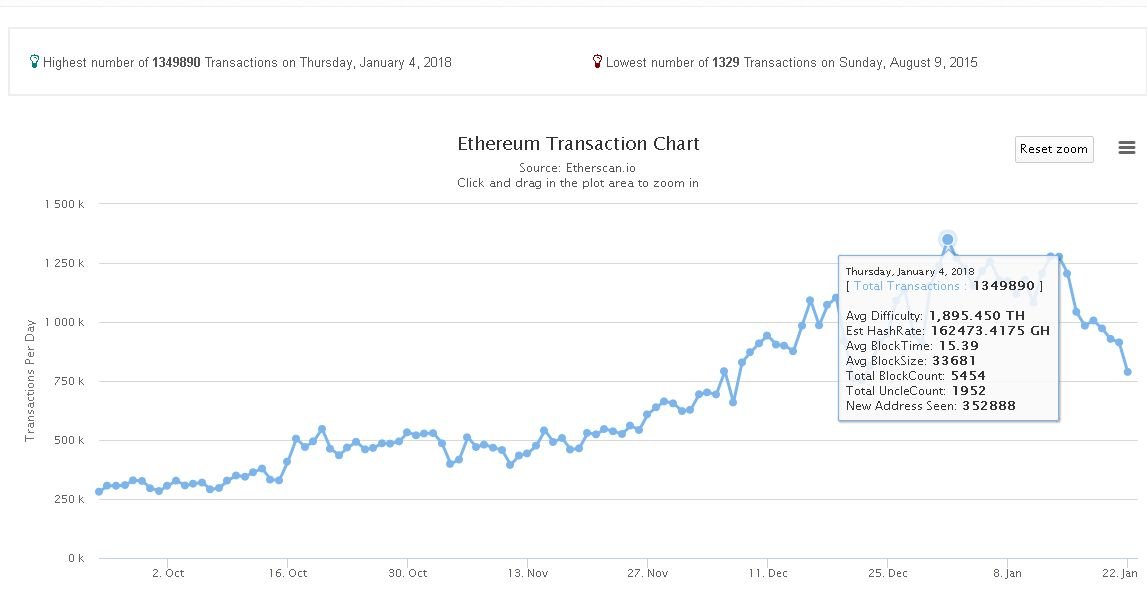Click the 8. Jan x-axis label
This screenshot has width=1147, height=601.
[1007, 574]
